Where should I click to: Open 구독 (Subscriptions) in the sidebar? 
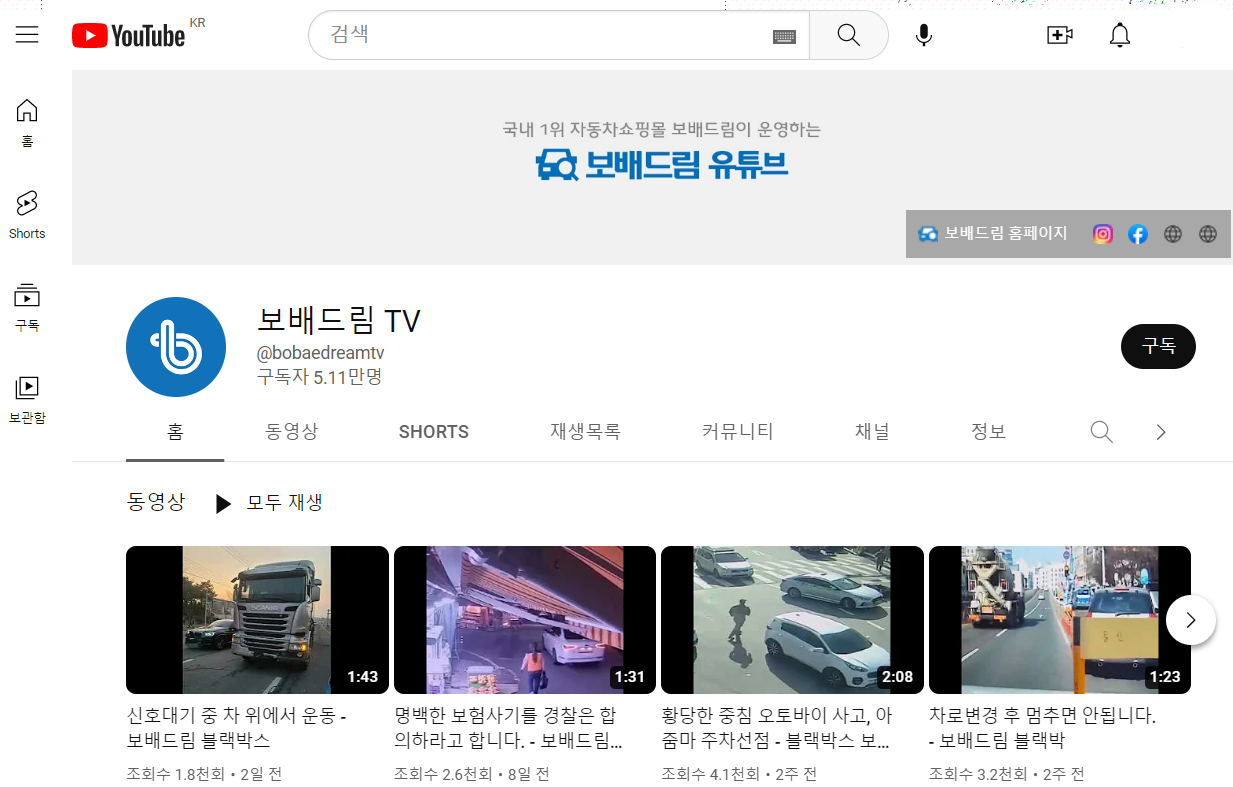[x=26, y=305]
